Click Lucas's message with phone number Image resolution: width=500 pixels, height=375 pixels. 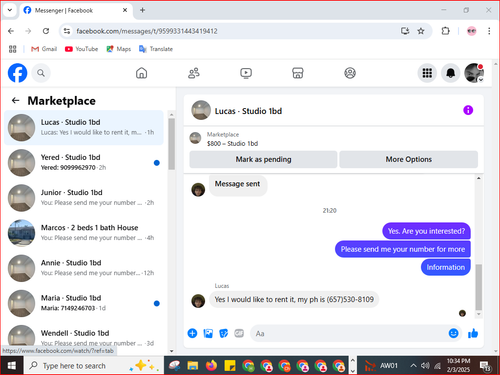[x=294, y=299]
